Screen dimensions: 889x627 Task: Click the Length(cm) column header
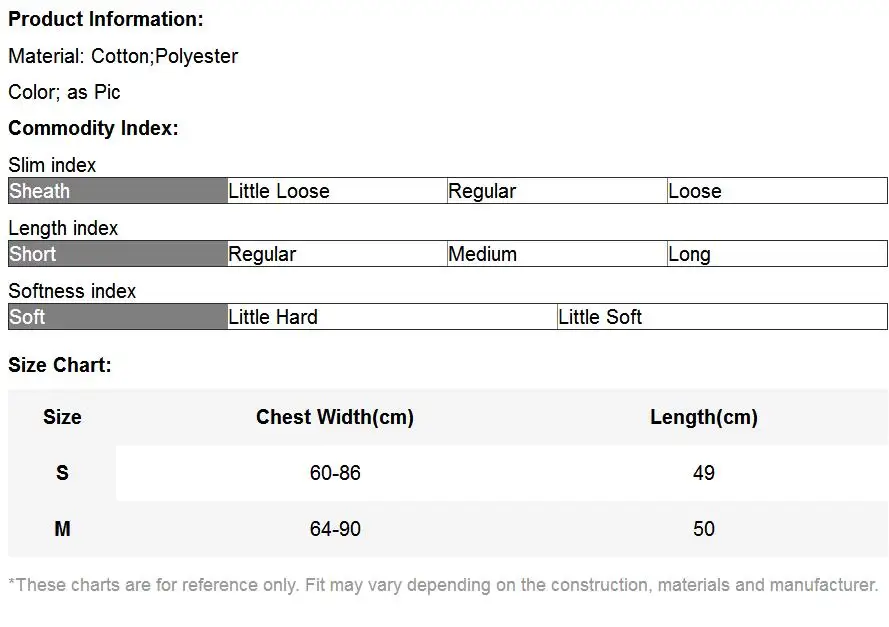pyautogui.click(x=704, y=417)
